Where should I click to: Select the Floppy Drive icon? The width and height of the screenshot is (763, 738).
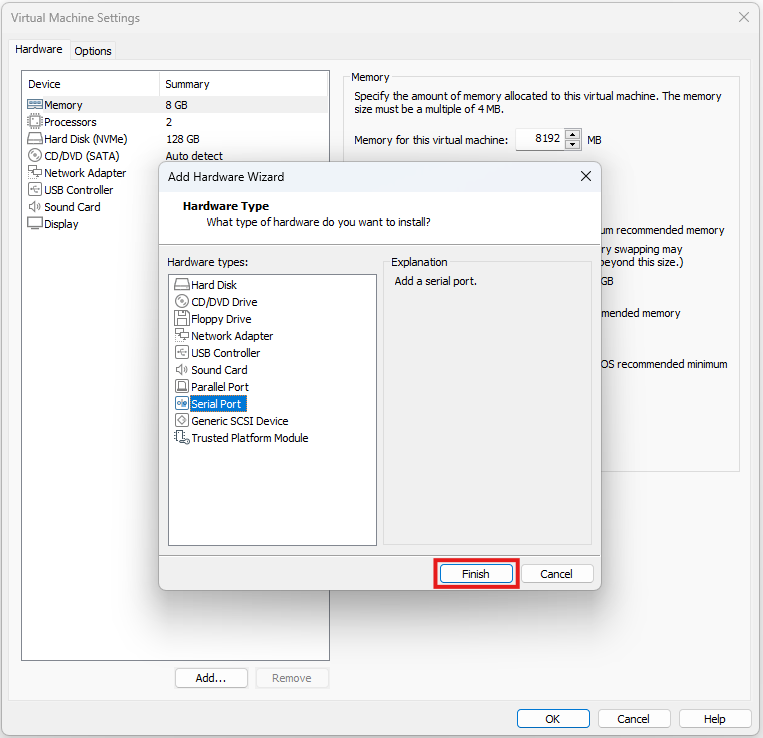(182, 319)
